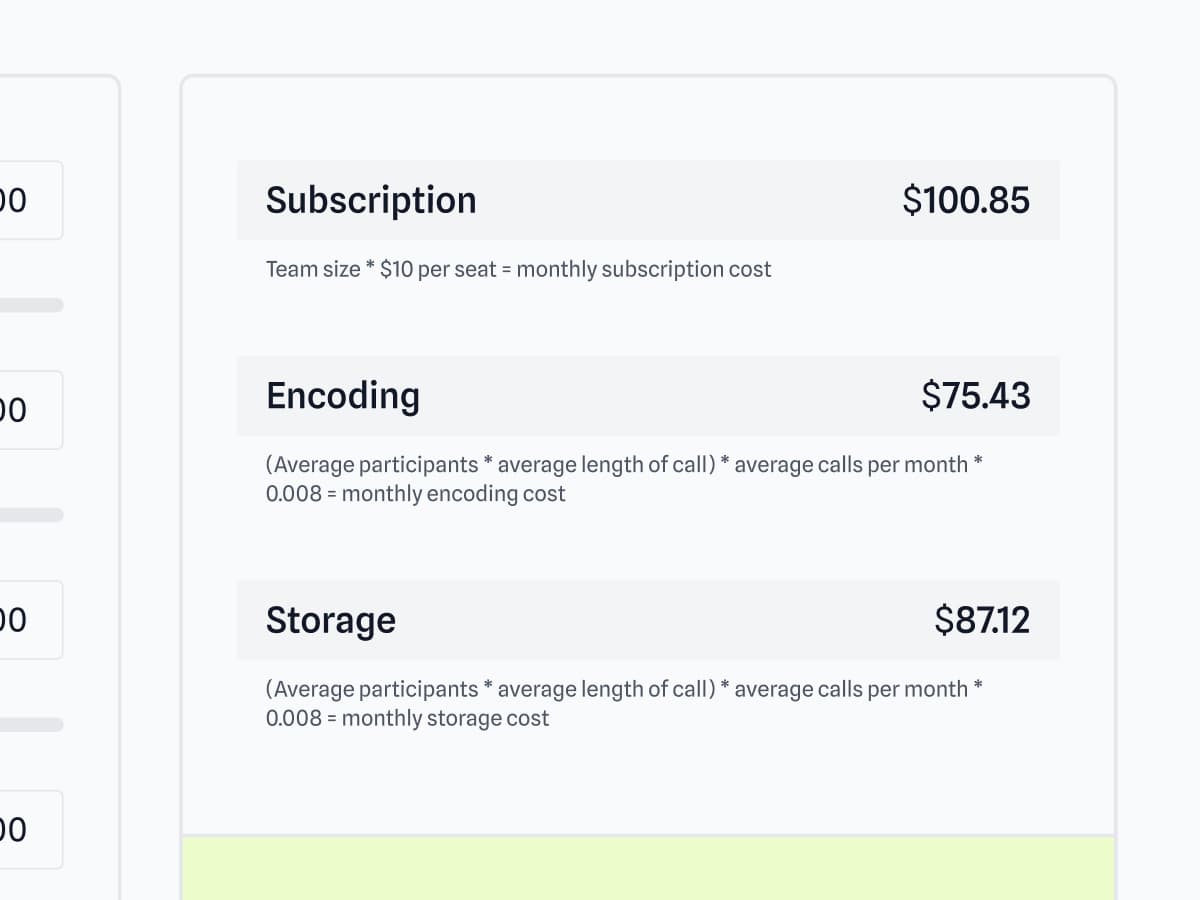The width and height of the screenshot is (1200, 900).
Task: Focus the bottom number input on the left
Action: [x=28, y=830]
